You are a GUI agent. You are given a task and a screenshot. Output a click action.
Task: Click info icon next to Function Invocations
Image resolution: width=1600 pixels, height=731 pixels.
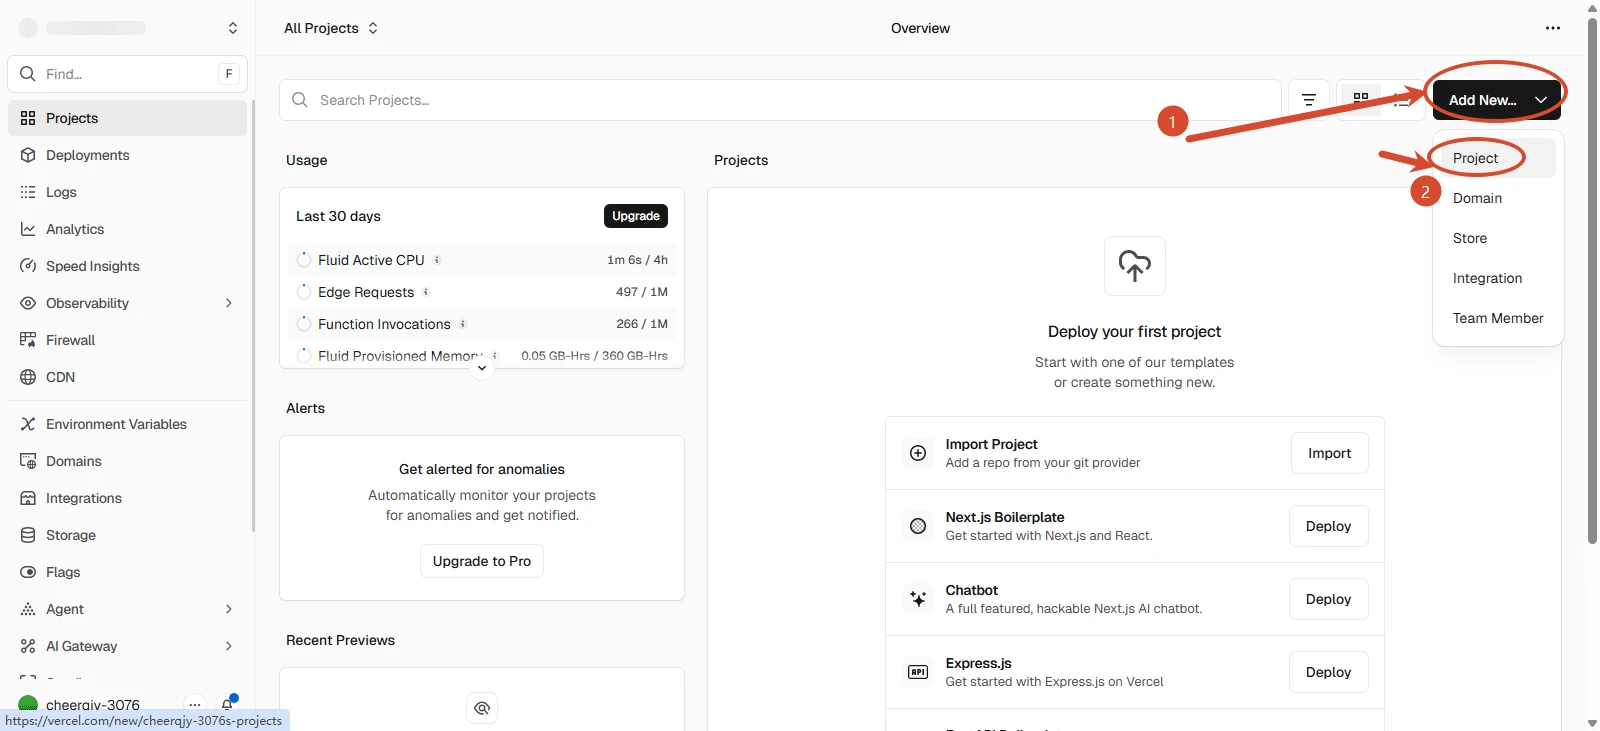[x=463, y=324]
